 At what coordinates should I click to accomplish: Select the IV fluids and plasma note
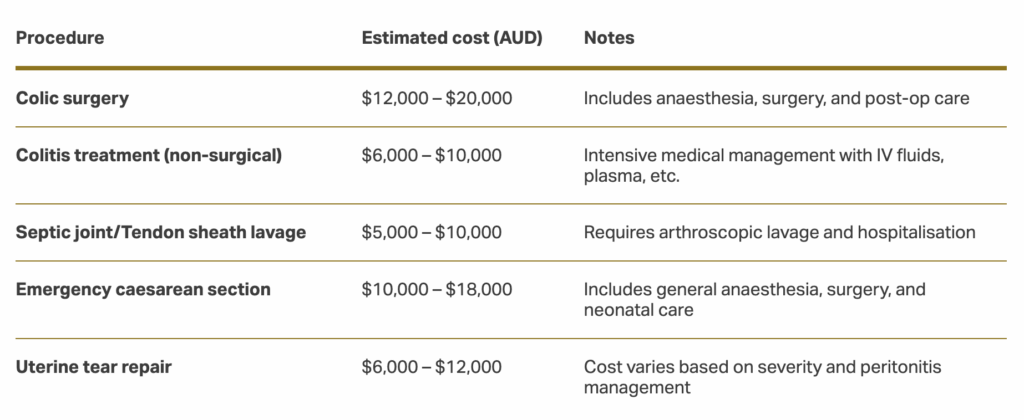[x=764, y=165]
